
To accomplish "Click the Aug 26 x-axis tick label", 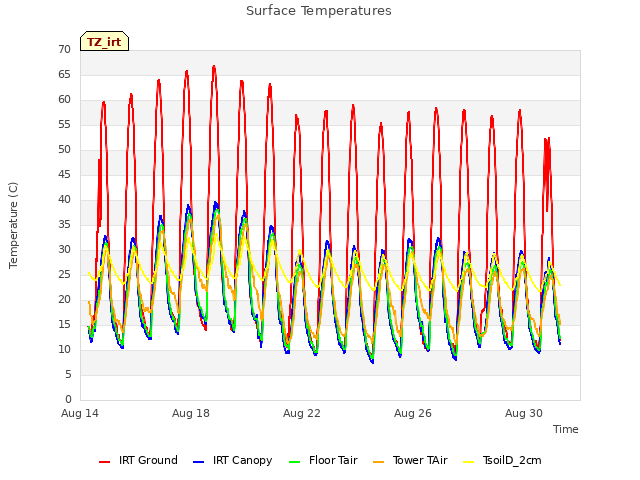I will point(413,413).
